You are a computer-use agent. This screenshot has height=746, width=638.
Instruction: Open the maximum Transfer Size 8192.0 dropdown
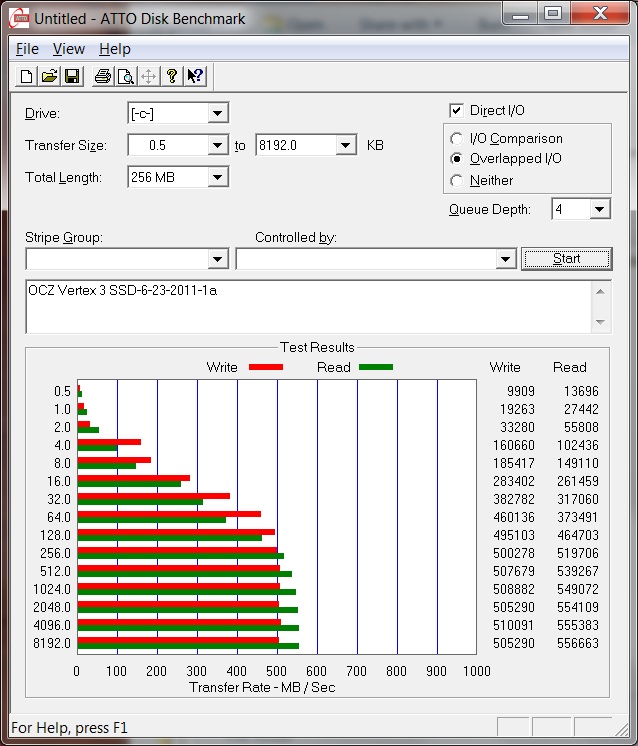click(x=346, y=145)
